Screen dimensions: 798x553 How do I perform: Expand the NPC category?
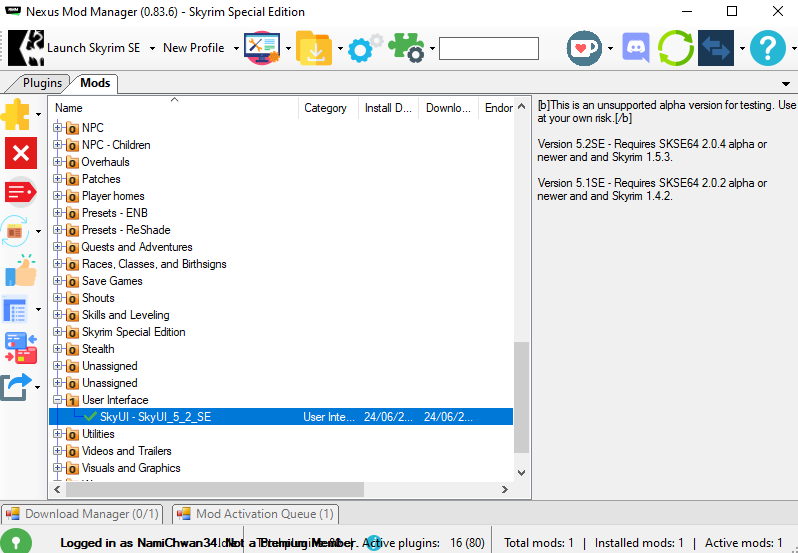58,127
